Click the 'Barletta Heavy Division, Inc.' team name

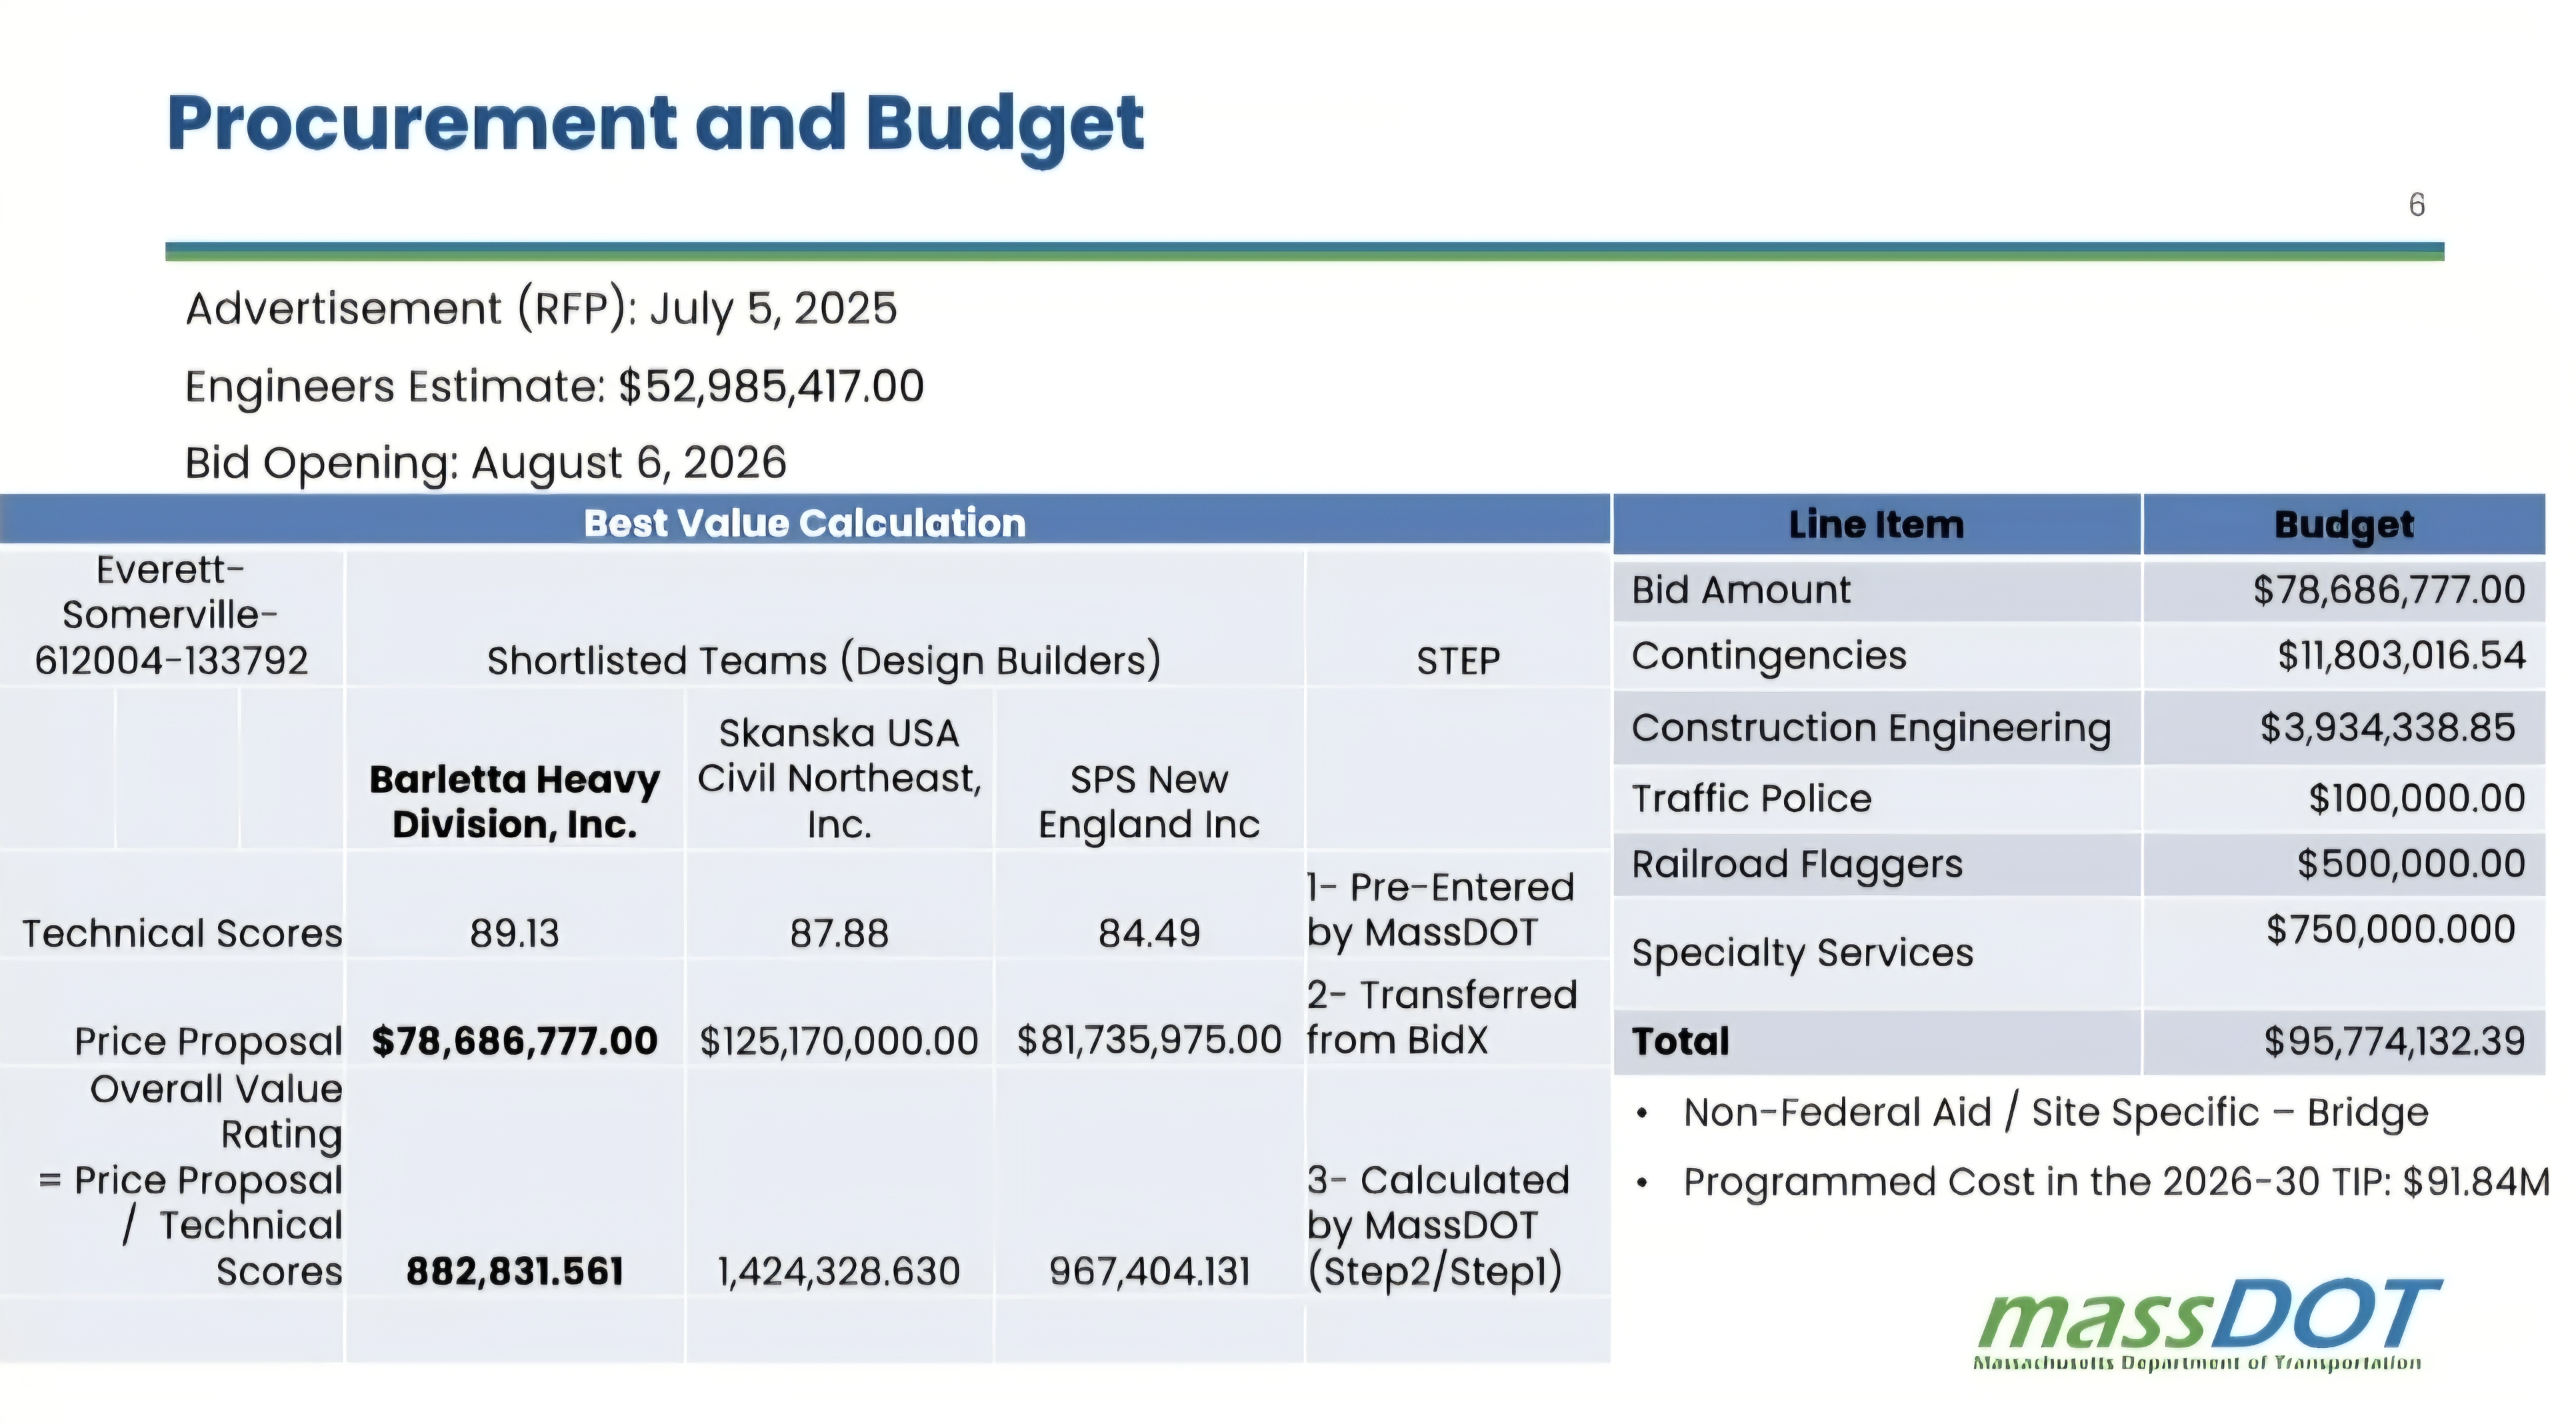tap(515, 802)
